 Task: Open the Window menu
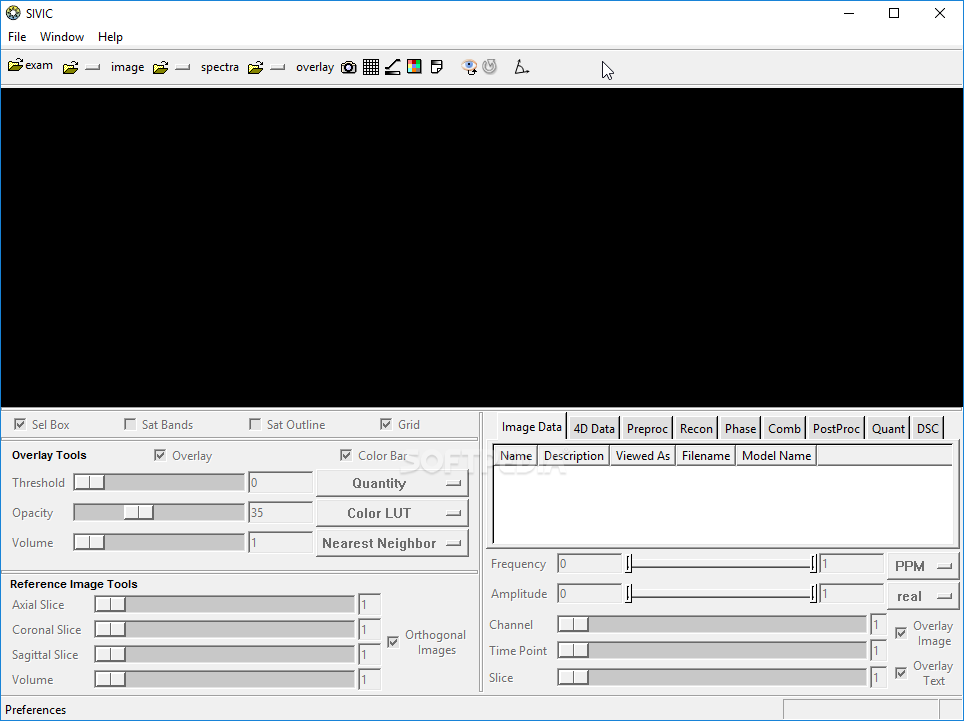point(62,37)
